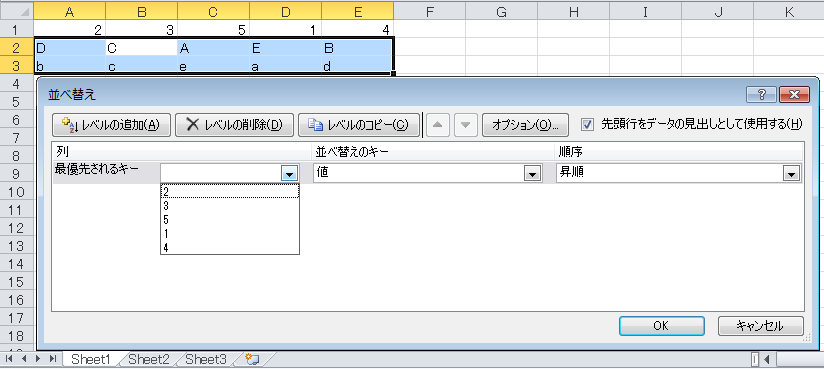Insert a new worksheet via tab icon
This screenshot has height=369, width=824.
252,360
